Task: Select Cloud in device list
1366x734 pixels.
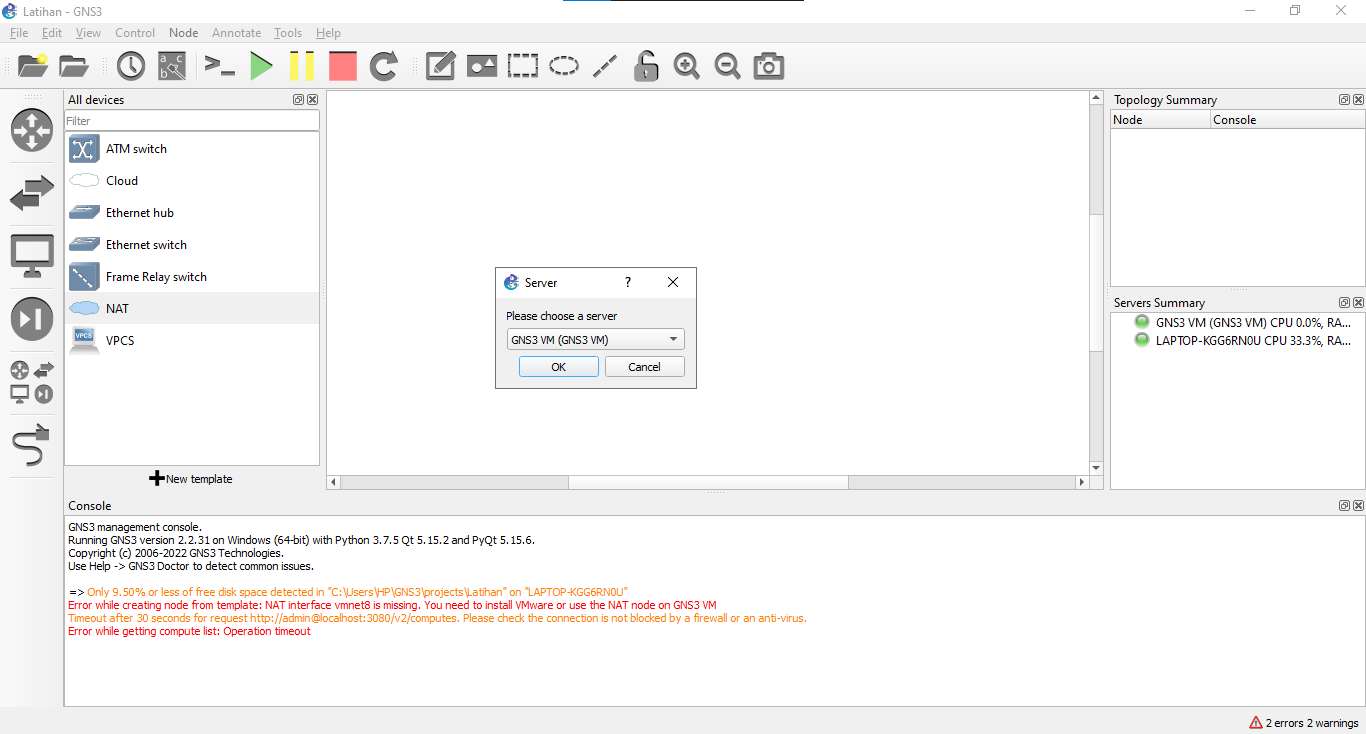Action: [192, 181]
